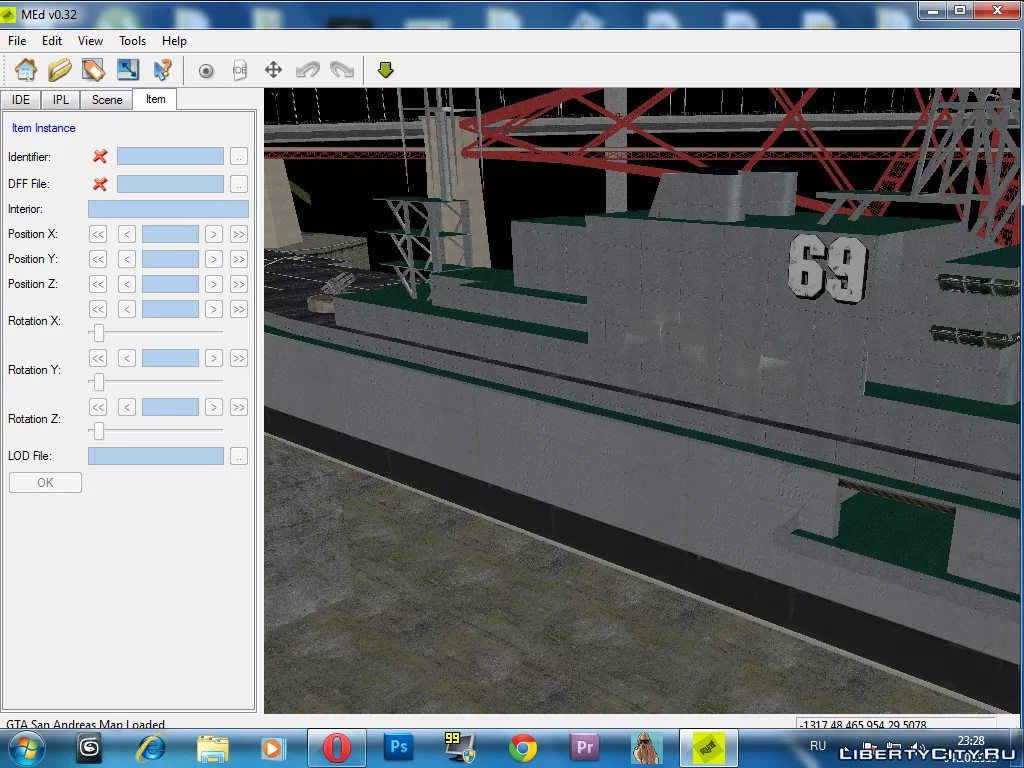Open the Edit menu
This screenshot has width=1024, height=768.
point(52,40)
